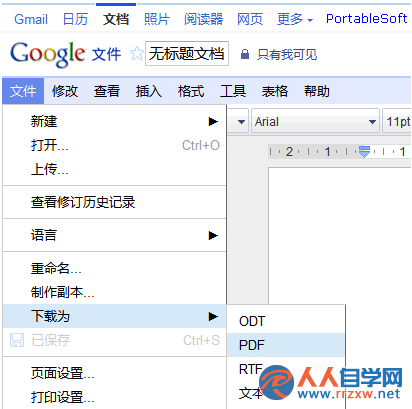Click the PortableSoft account link
The width and height of the screenshot is (412, 409).
(x=367, y=19)
